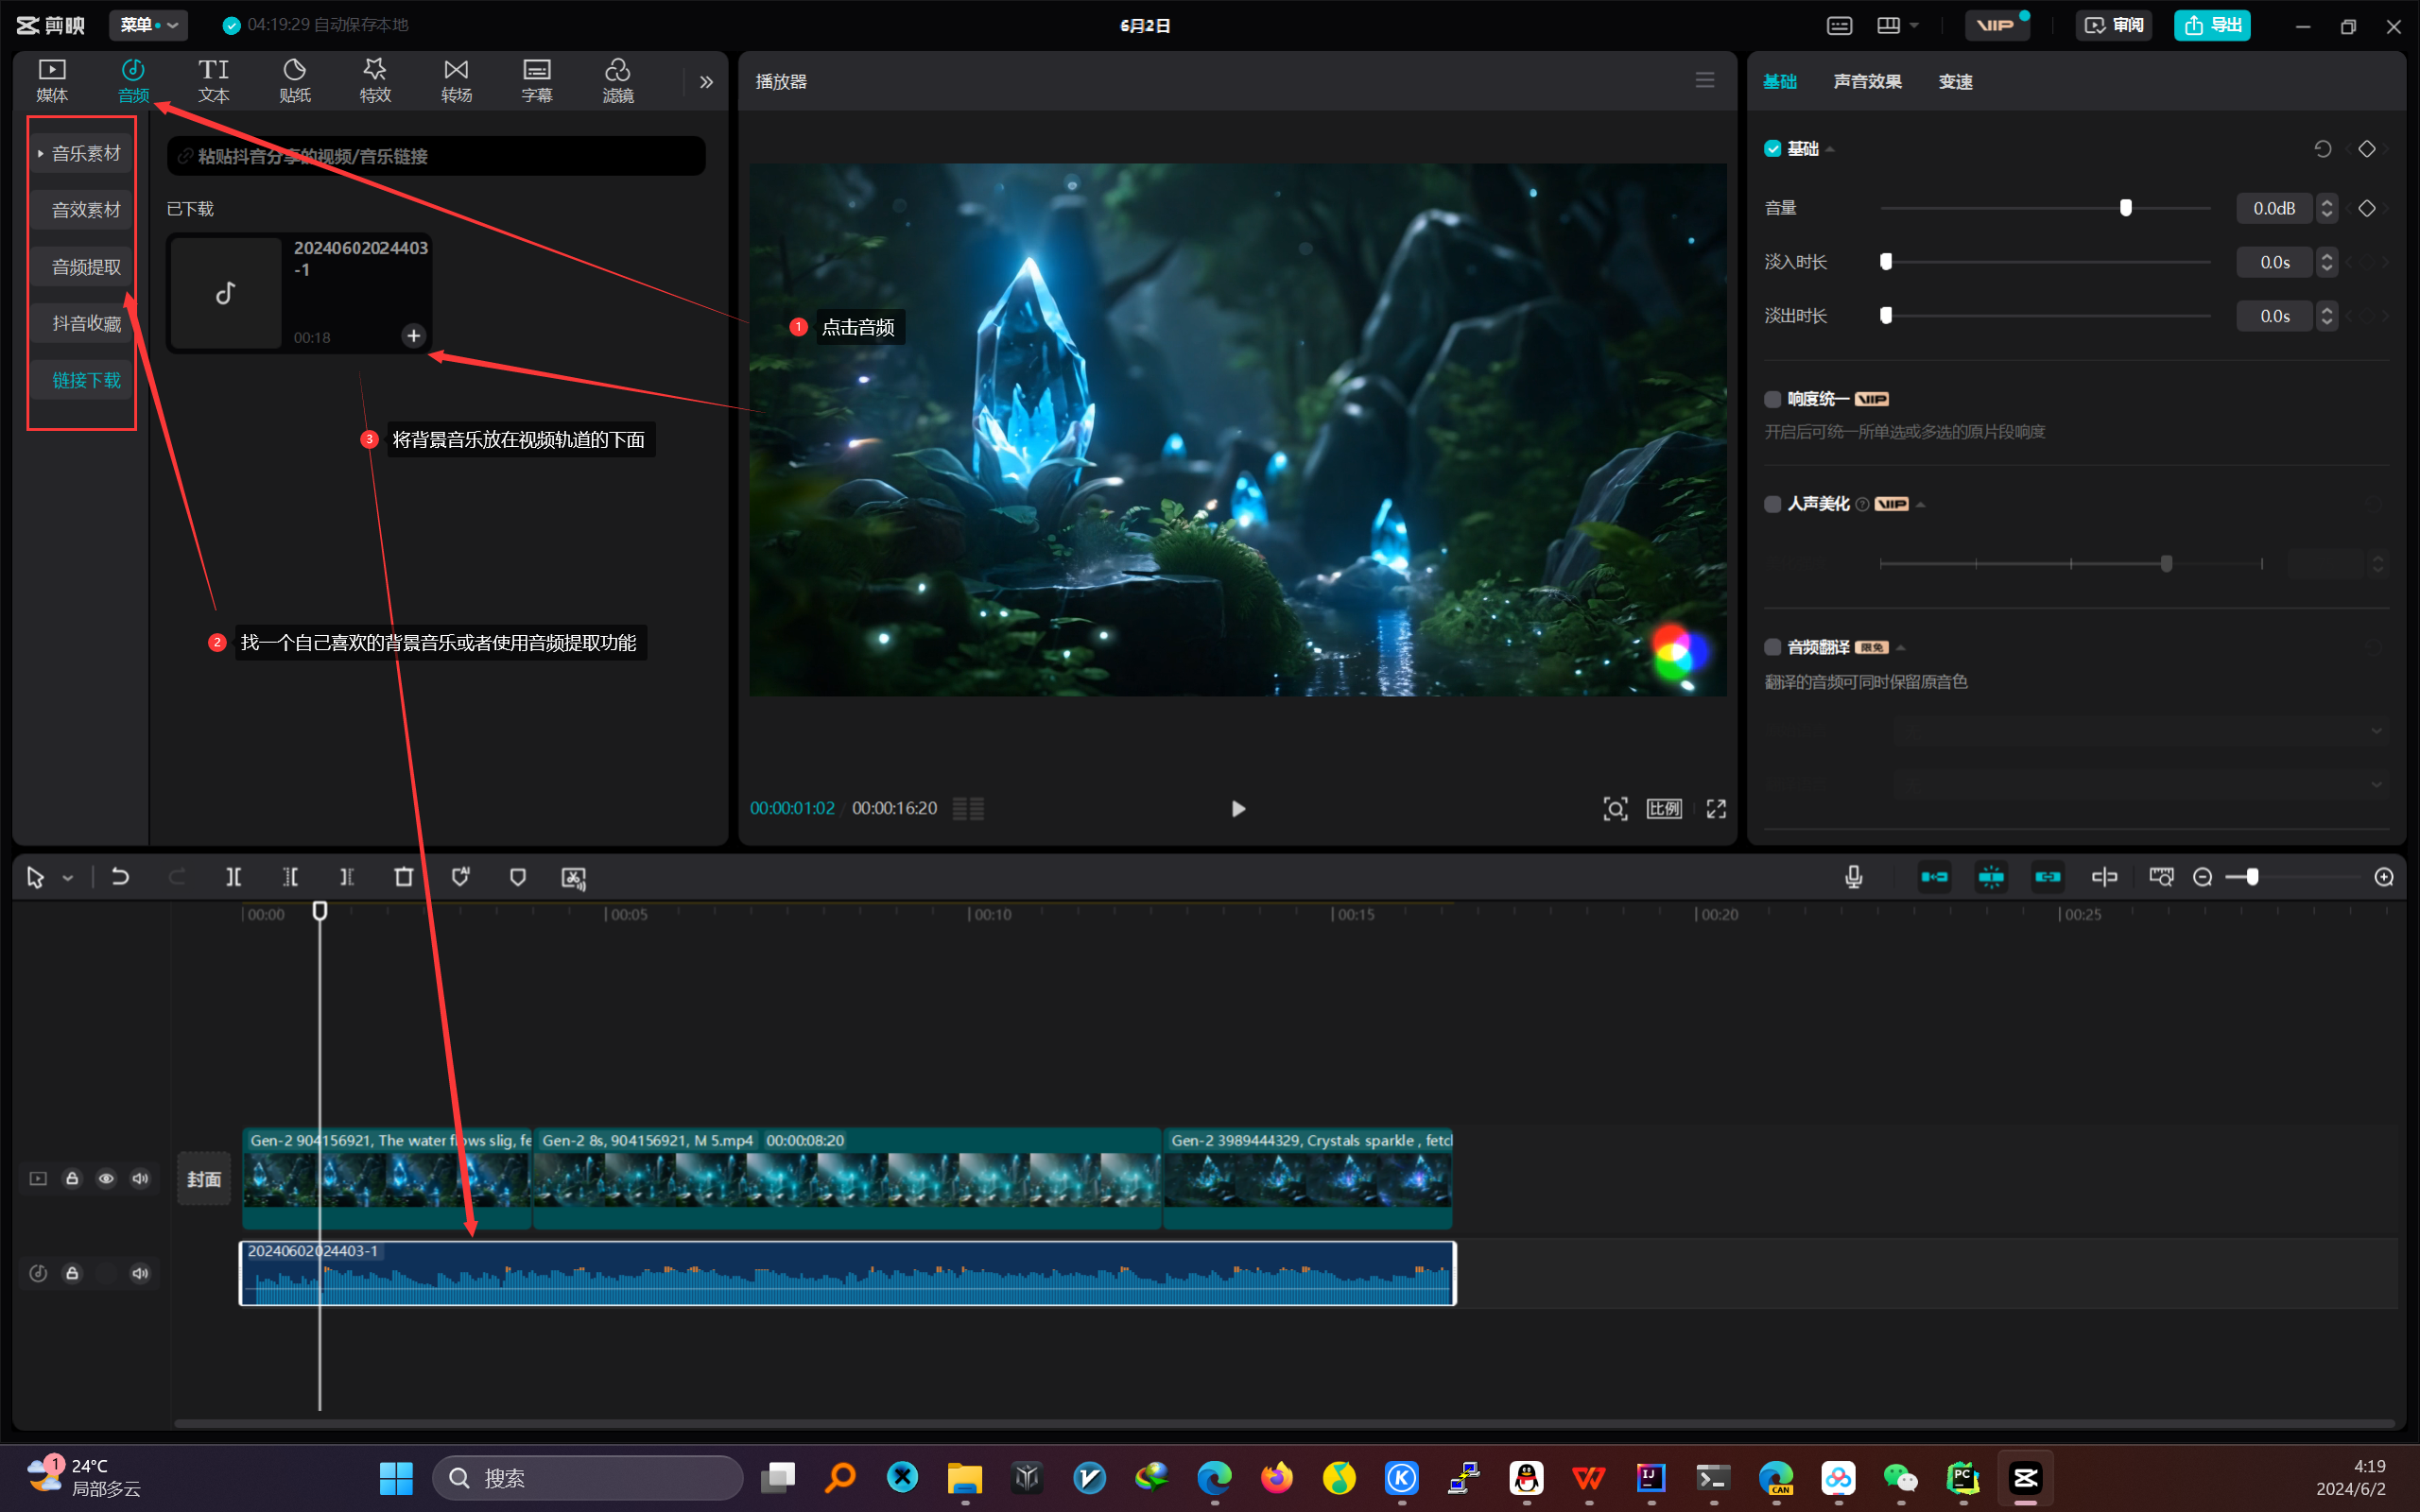Viewport: 2420px width, 1512px height.
Task: Mute the video track
Action: pyautogui.click(x=140, y=1179)
